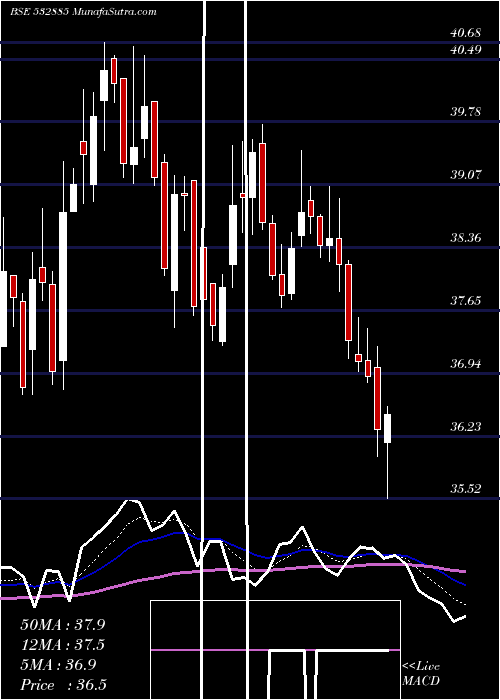Click the 36.23 price level label
This screenshot has width=500, height=700.
click(x=466, y=427)
